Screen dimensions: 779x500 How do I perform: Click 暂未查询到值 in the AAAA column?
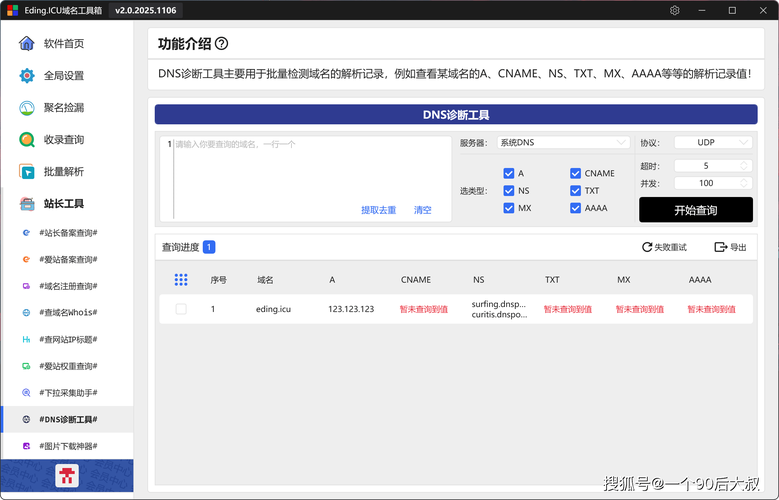pyautogui.click(x=711, y=309)
